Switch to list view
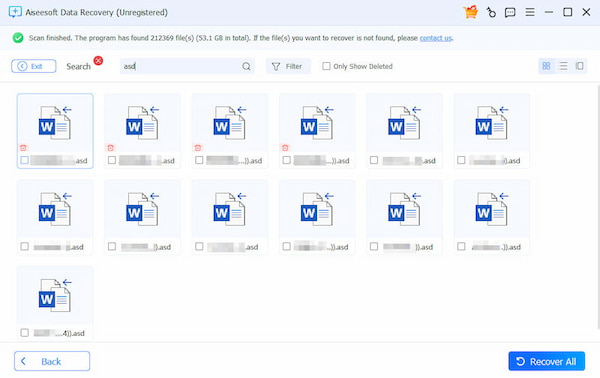This screenshot has height=378, width=600. pyautogui.click(x=563, y=66)
